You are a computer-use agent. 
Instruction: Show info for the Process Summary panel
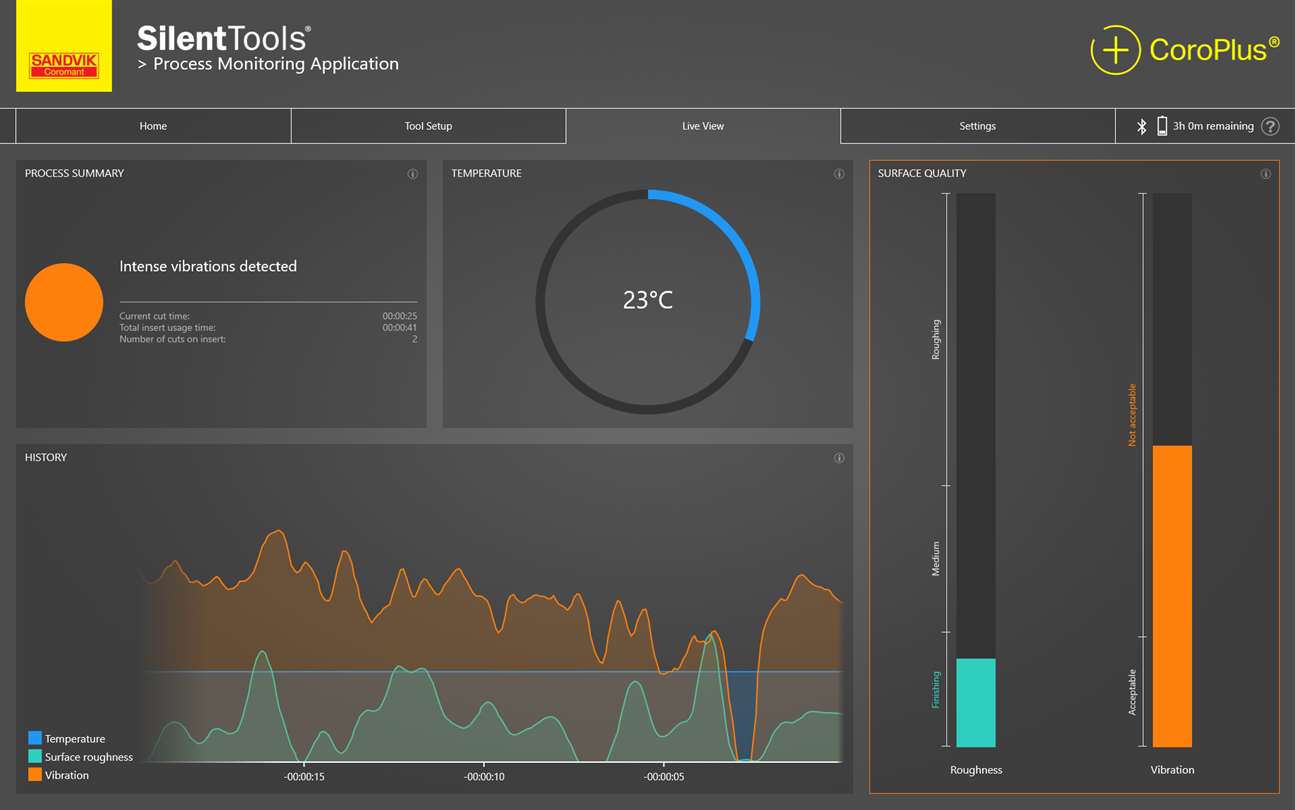412,174
